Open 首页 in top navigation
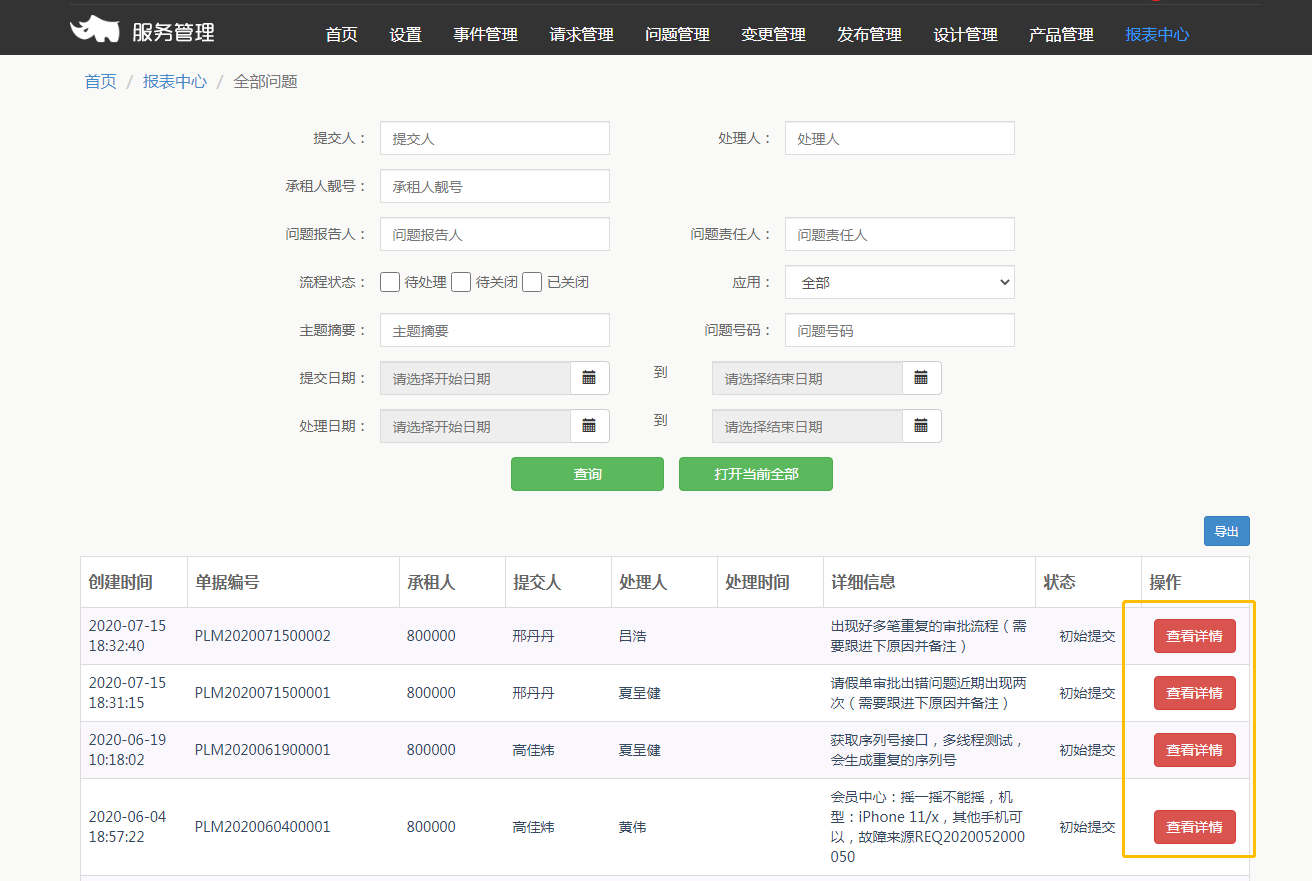The image size is (1312, 881). 341,34
